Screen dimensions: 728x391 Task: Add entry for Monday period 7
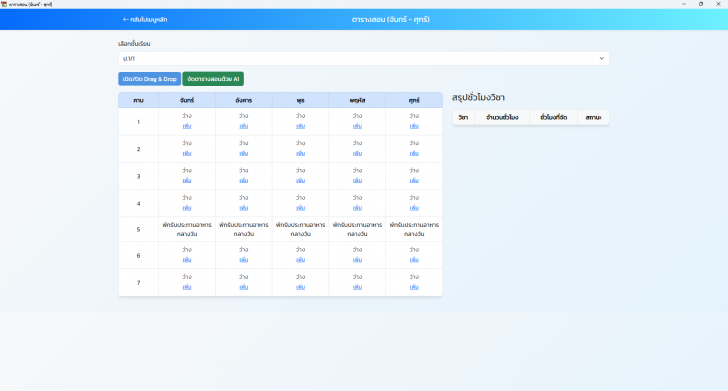[187, 287]
